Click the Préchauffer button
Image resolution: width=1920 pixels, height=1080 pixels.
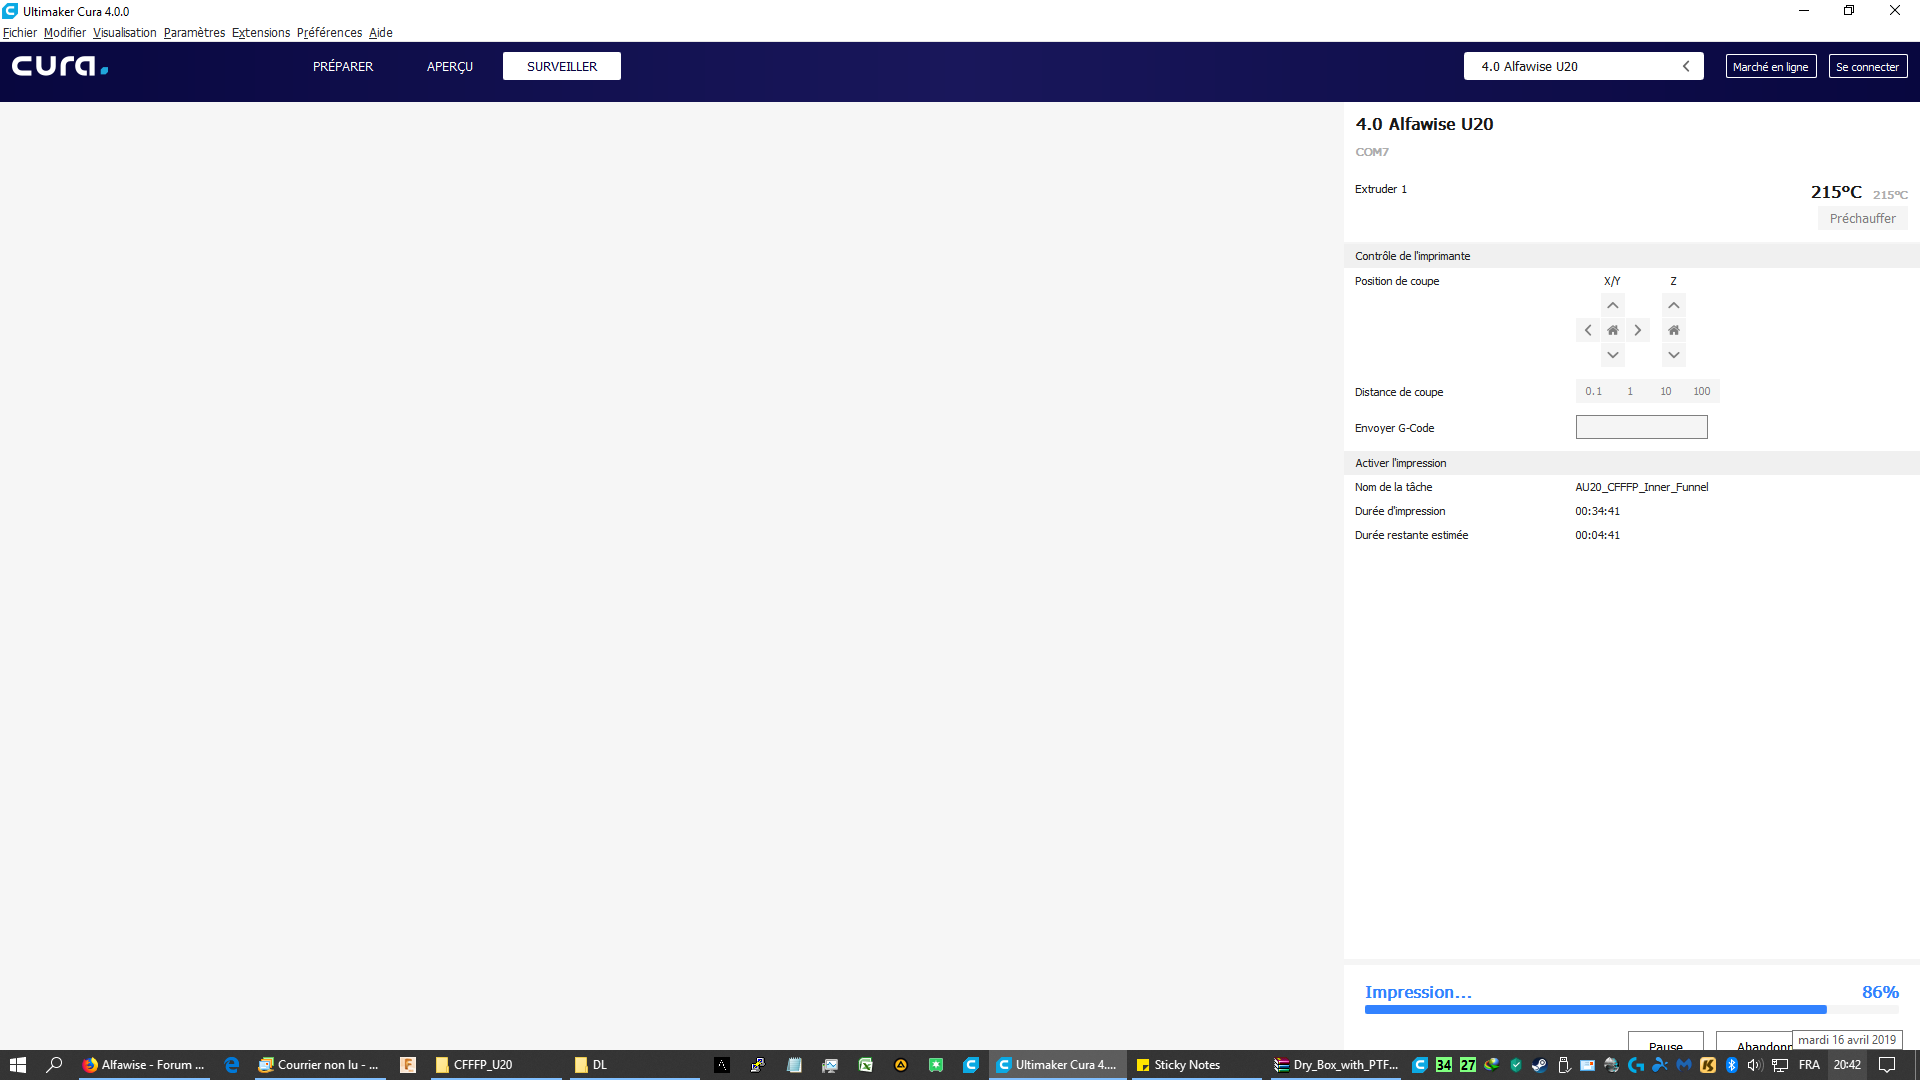pyautogui.click(x=1862, y=218)
